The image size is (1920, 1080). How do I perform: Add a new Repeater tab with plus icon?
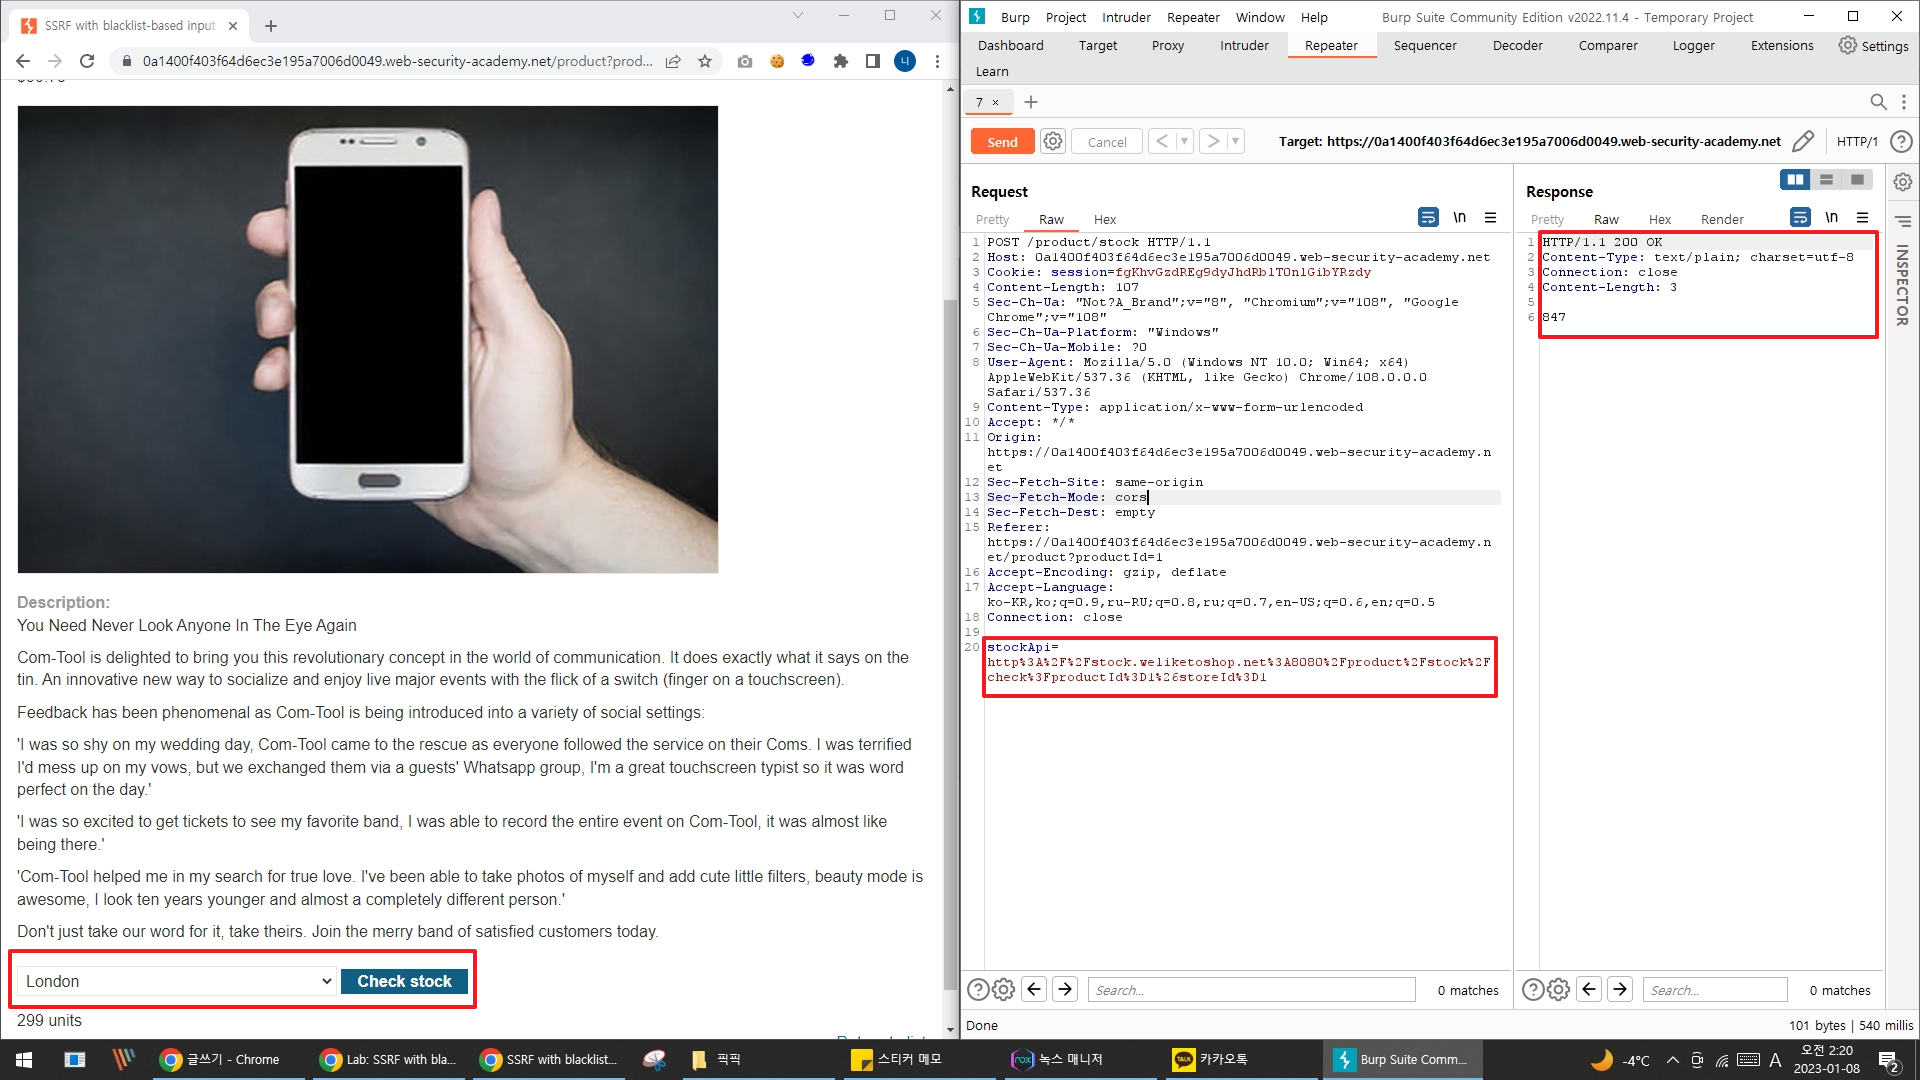pos(1031,102)
